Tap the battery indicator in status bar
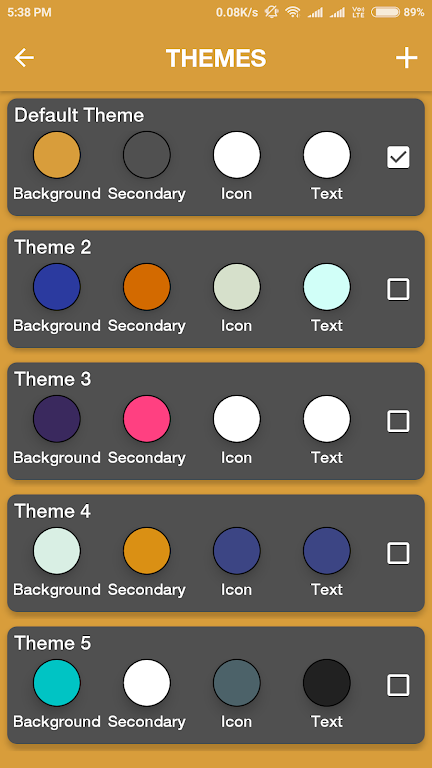 (x=385, y=12)
